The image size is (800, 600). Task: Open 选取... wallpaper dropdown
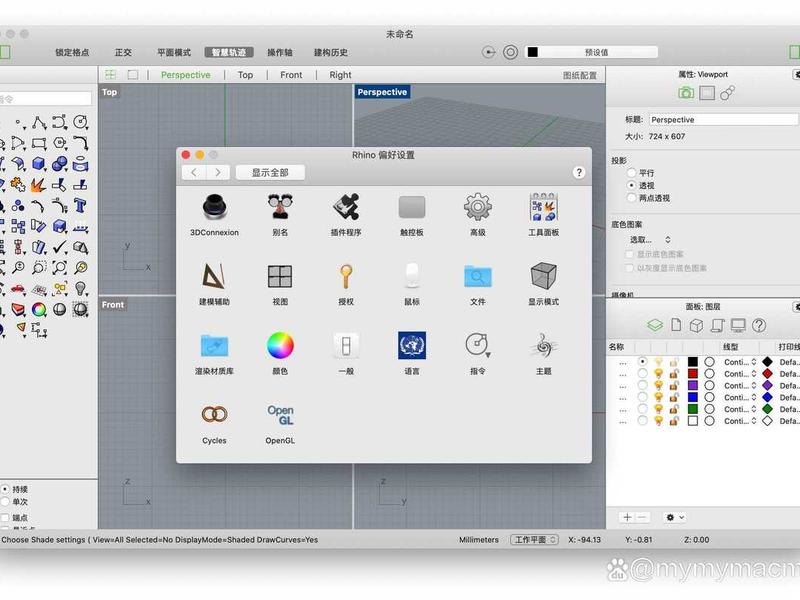(x=650, y=239)
